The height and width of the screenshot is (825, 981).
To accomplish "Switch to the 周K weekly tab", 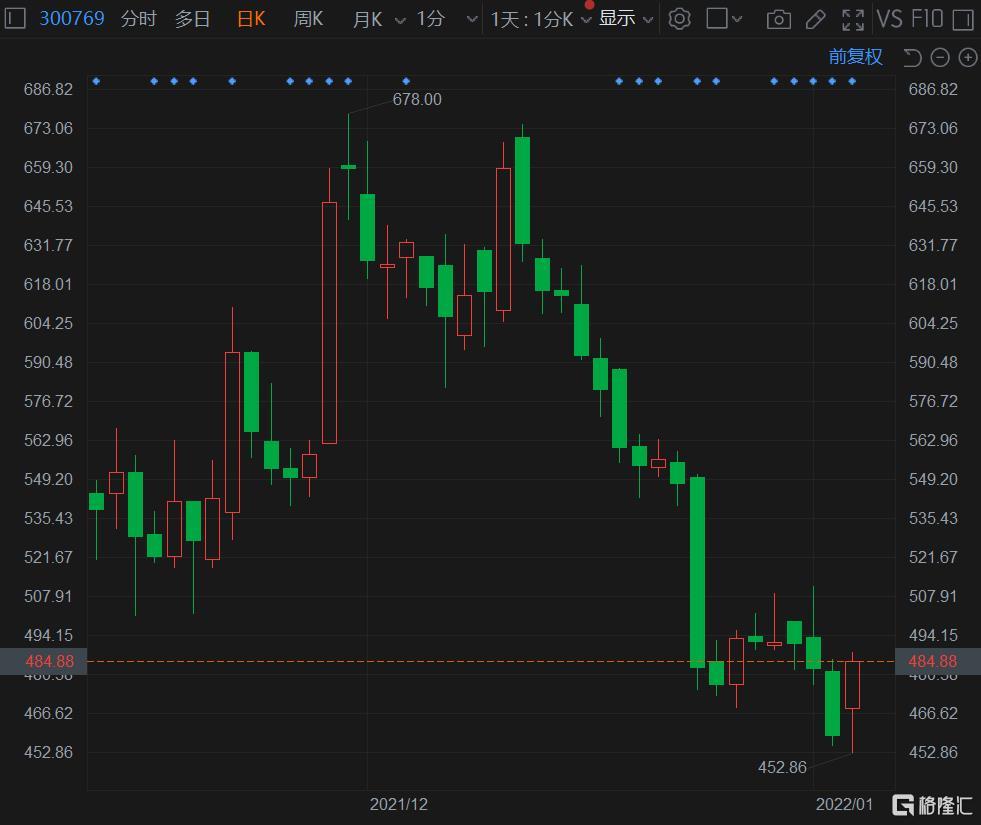I will coord(308,19).
